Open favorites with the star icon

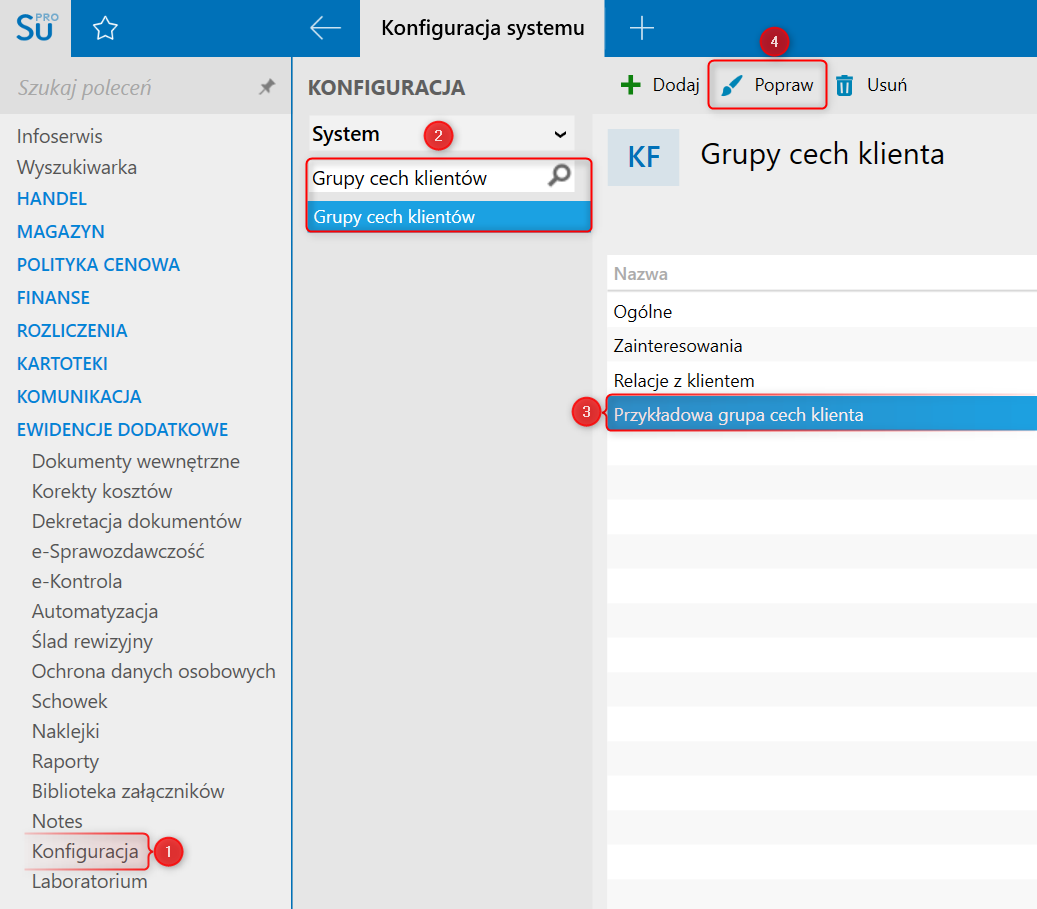104,28
